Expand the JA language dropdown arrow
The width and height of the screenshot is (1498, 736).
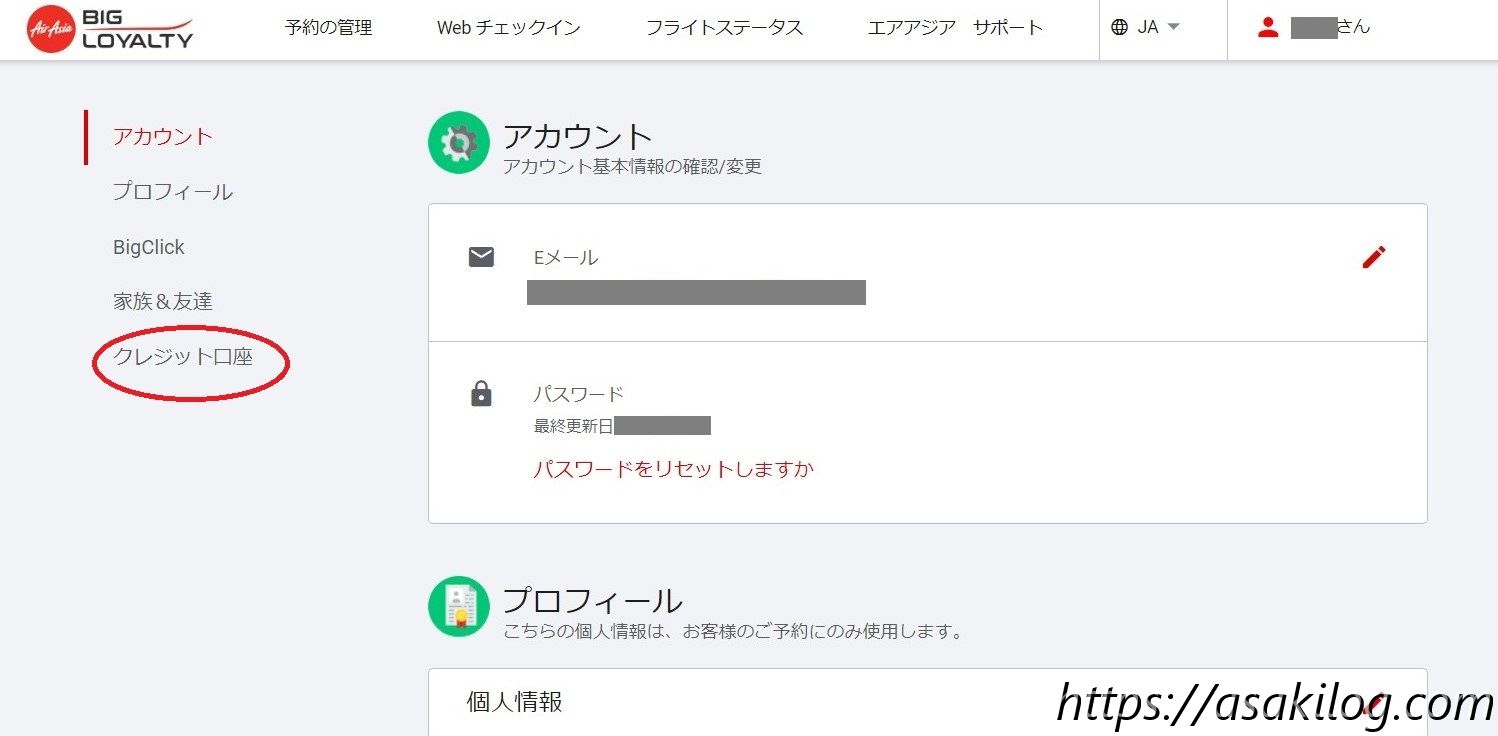click(x=1174, y=28)
